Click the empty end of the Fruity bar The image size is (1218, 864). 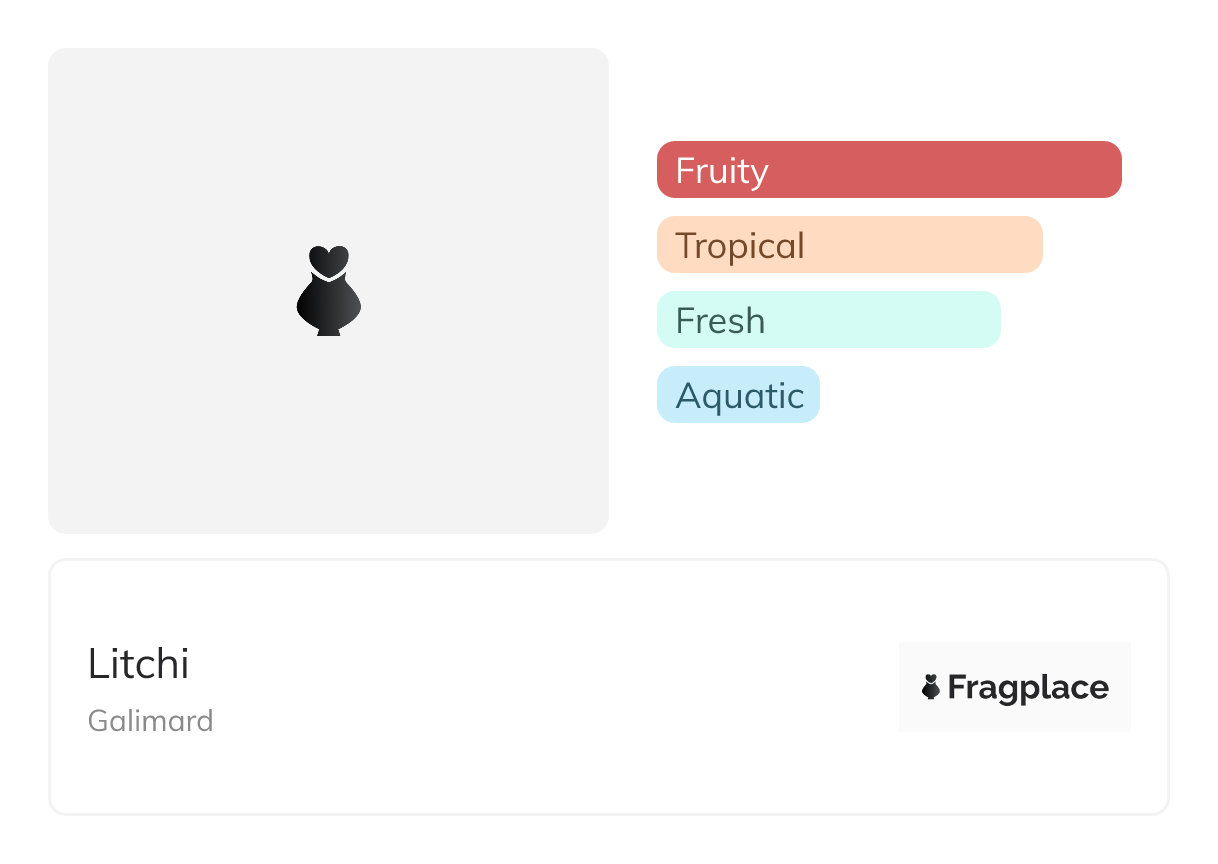tap(1050, 170)
